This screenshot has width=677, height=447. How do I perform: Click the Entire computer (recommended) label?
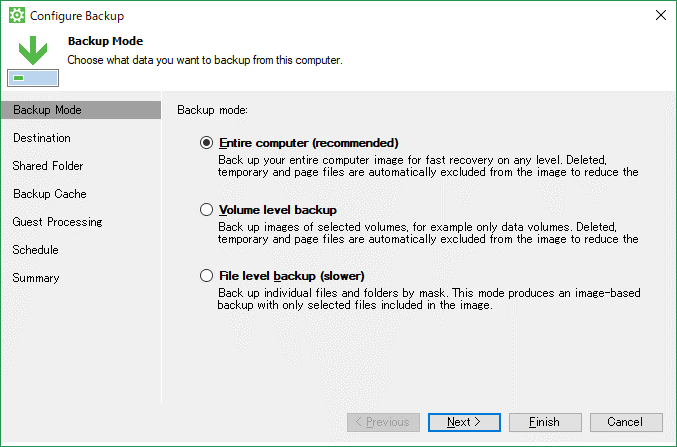coord(309,143)
